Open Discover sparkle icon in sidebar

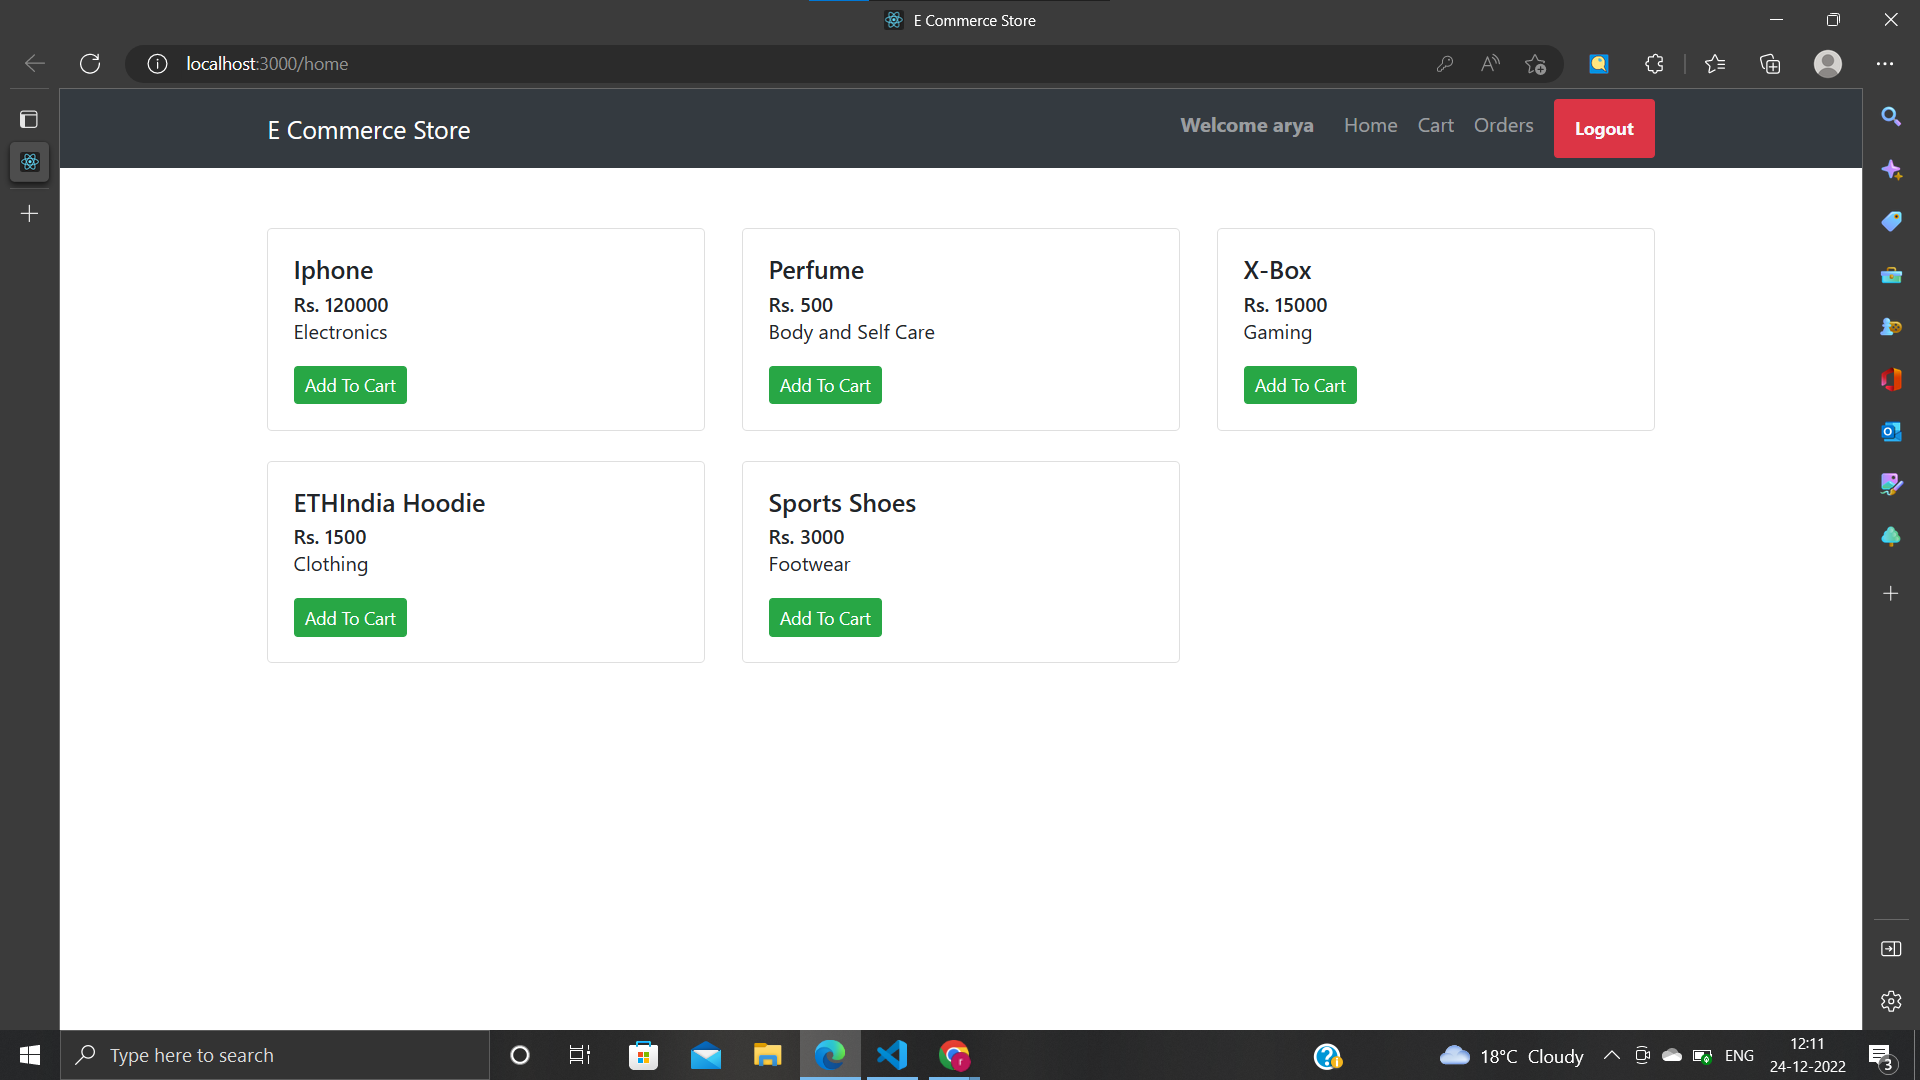coord(1890,170)
